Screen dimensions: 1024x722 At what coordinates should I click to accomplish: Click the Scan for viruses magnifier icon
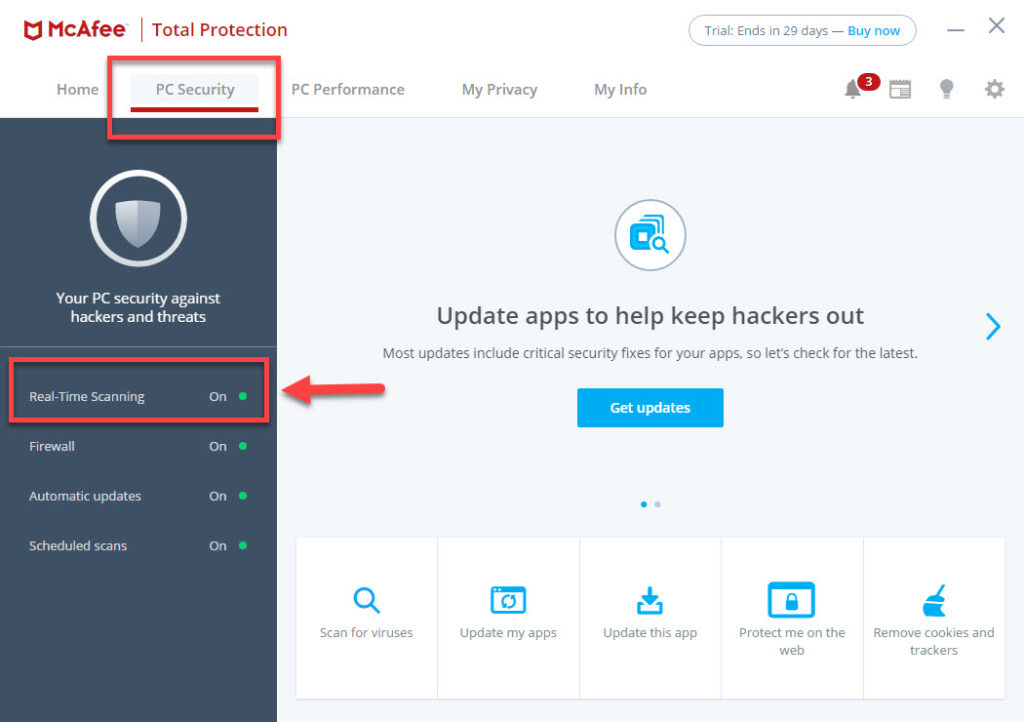coord(366,600)
